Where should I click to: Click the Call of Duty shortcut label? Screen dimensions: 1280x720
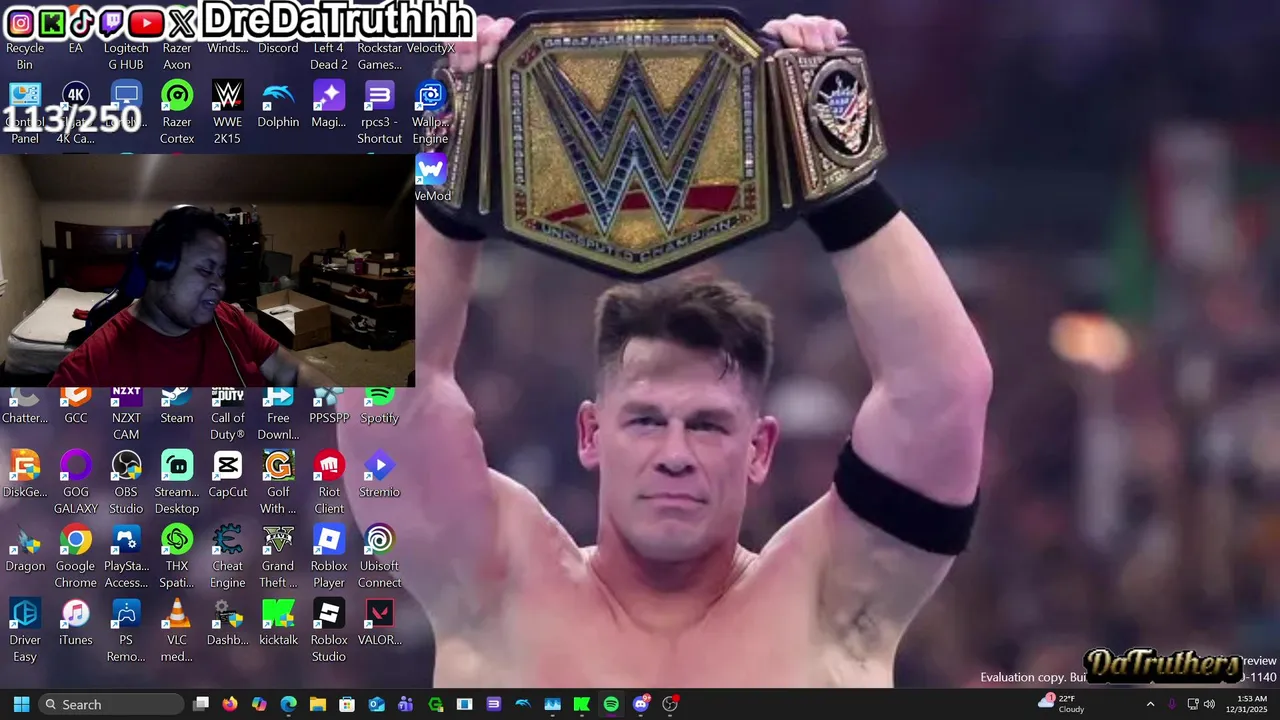pos(228,426)
